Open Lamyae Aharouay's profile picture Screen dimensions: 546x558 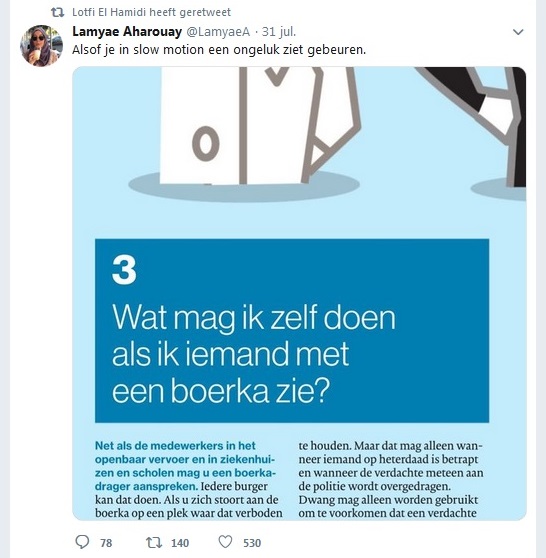pos(41,46)
